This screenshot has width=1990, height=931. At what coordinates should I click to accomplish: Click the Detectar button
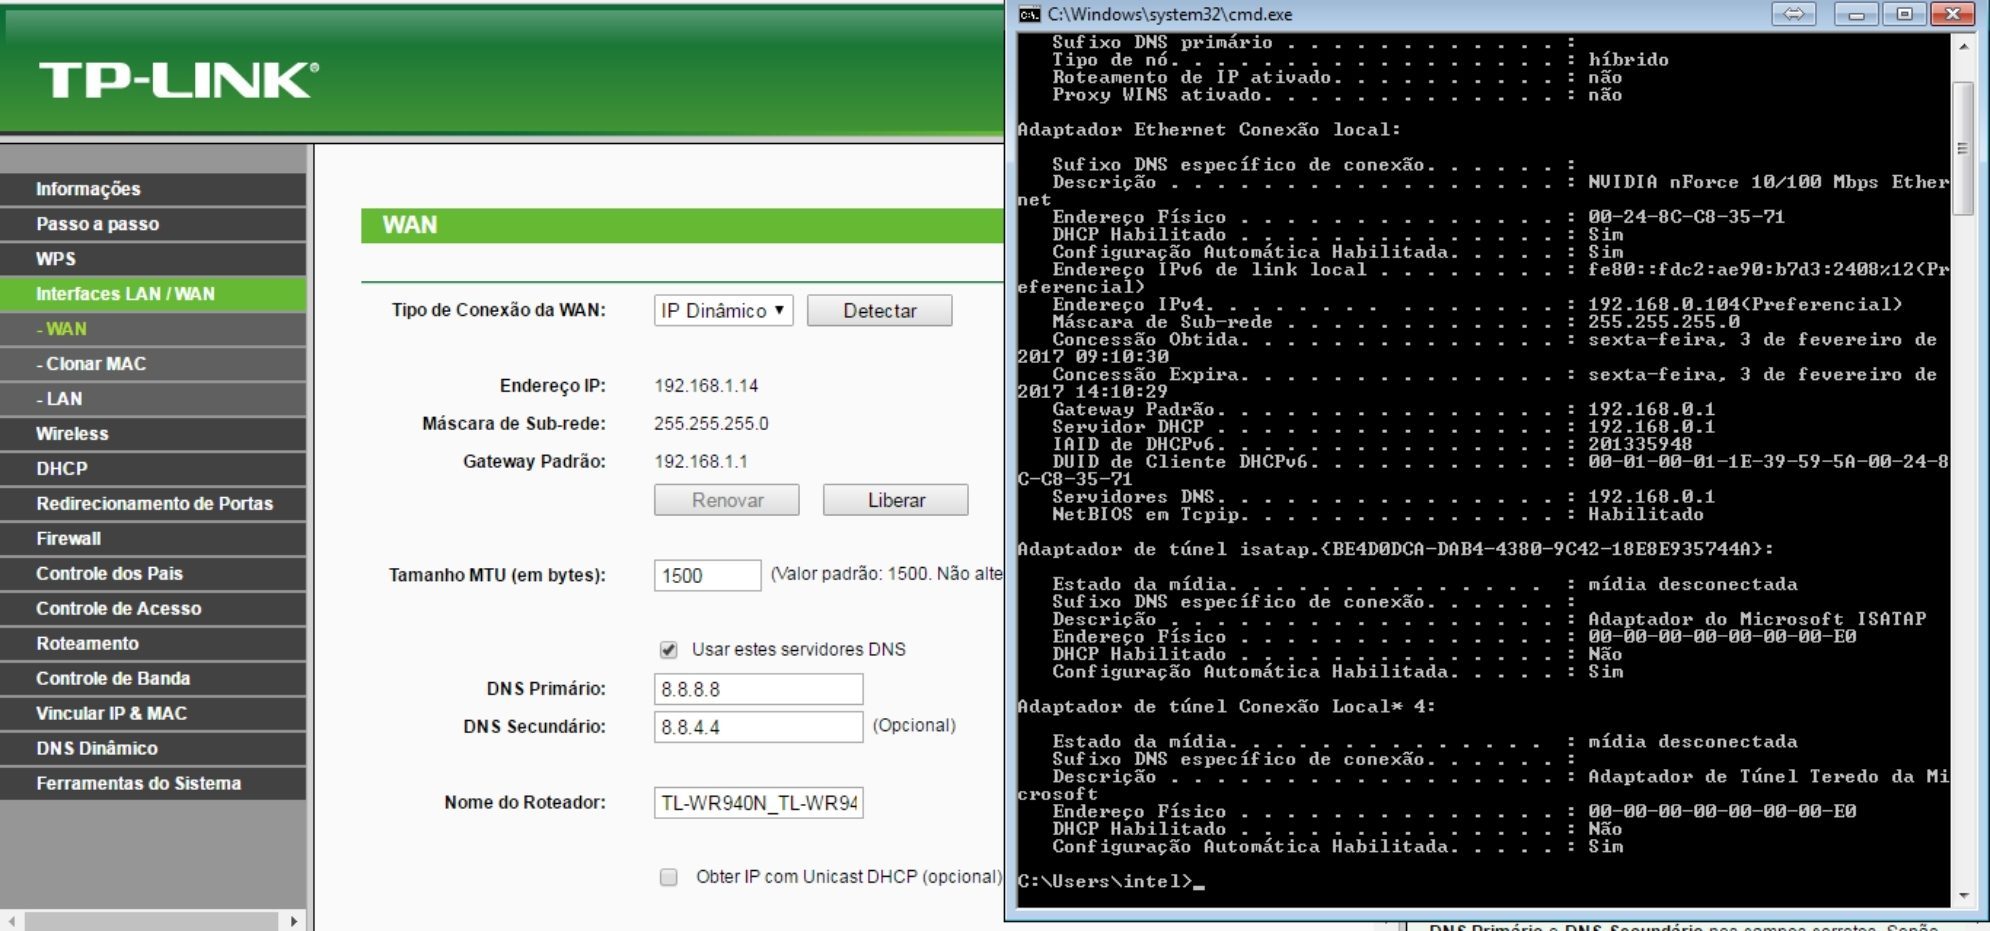[x=880, y=311]
